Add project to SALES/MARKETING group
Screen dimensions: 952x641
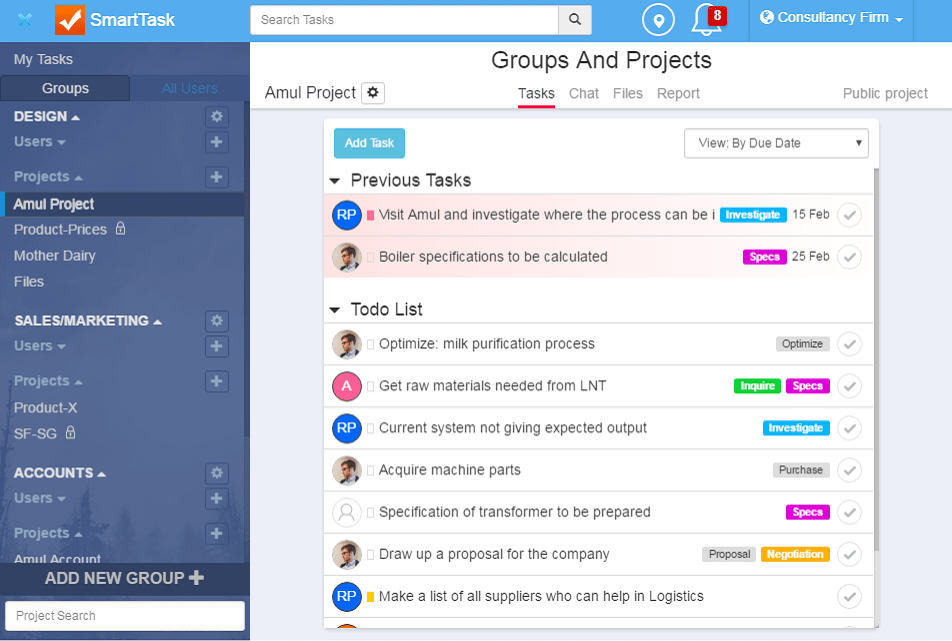[217, 382]
